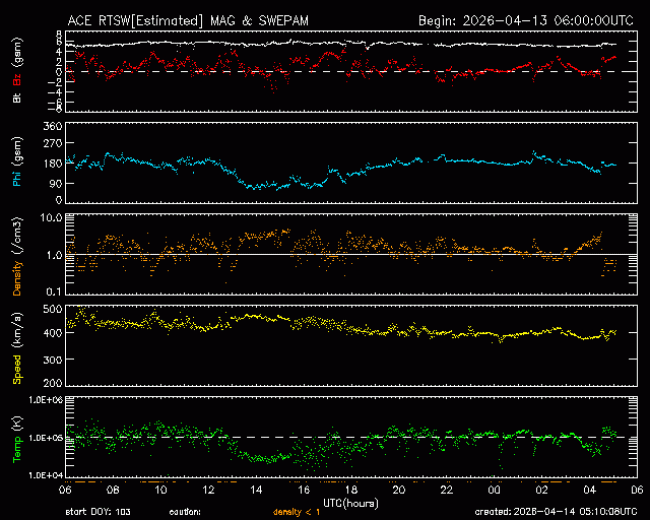Viewport: 650px width, 520px height.
Task: Click the "(/cm3)" Density unit label
Action: [x=18, y=237]
